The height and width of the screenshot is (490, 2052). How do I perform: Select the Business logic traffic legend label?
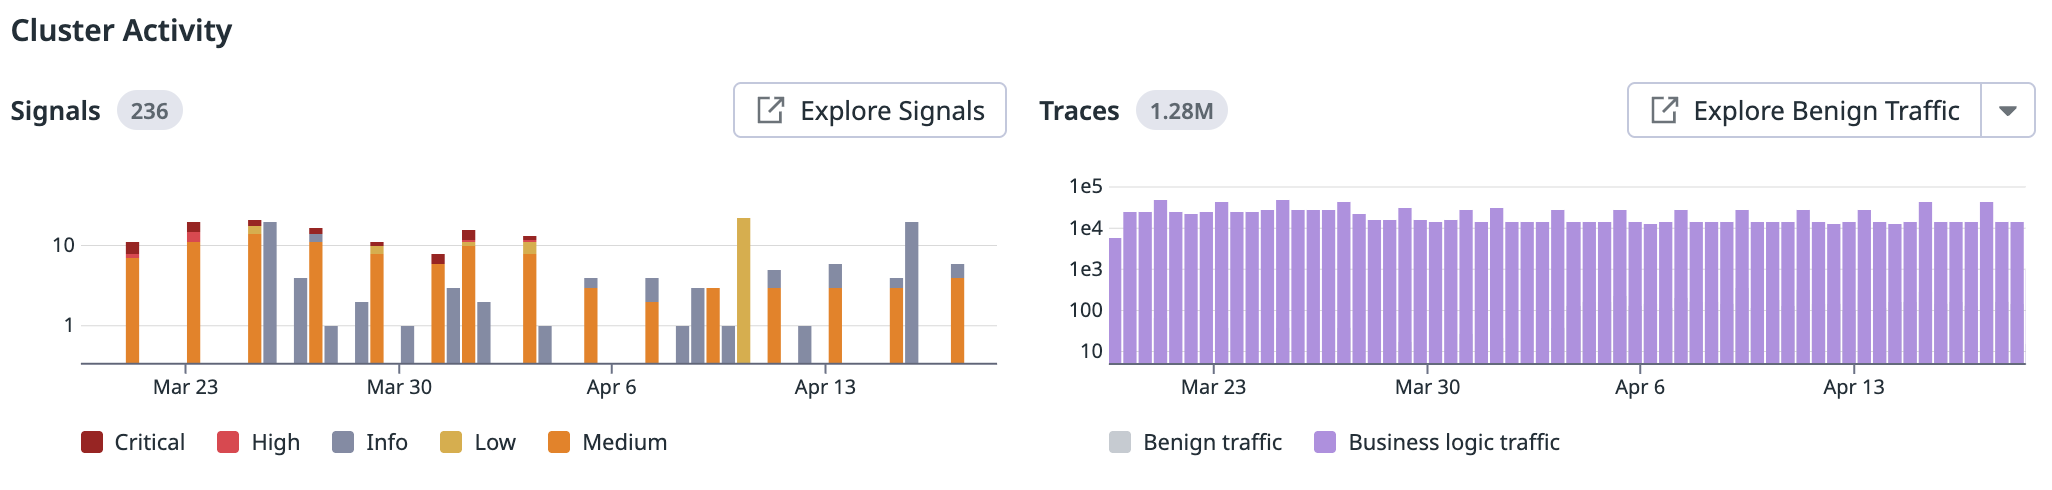click(1453, 442)
